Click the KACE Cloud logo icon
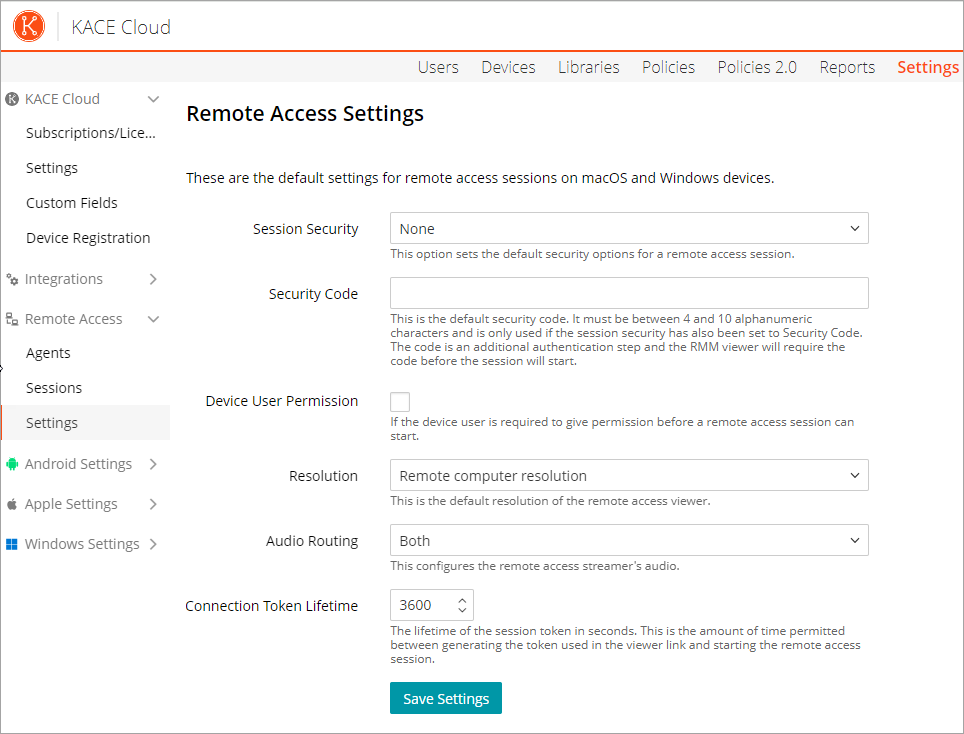This screenshot has width=964, height=734. click(29, 26)
